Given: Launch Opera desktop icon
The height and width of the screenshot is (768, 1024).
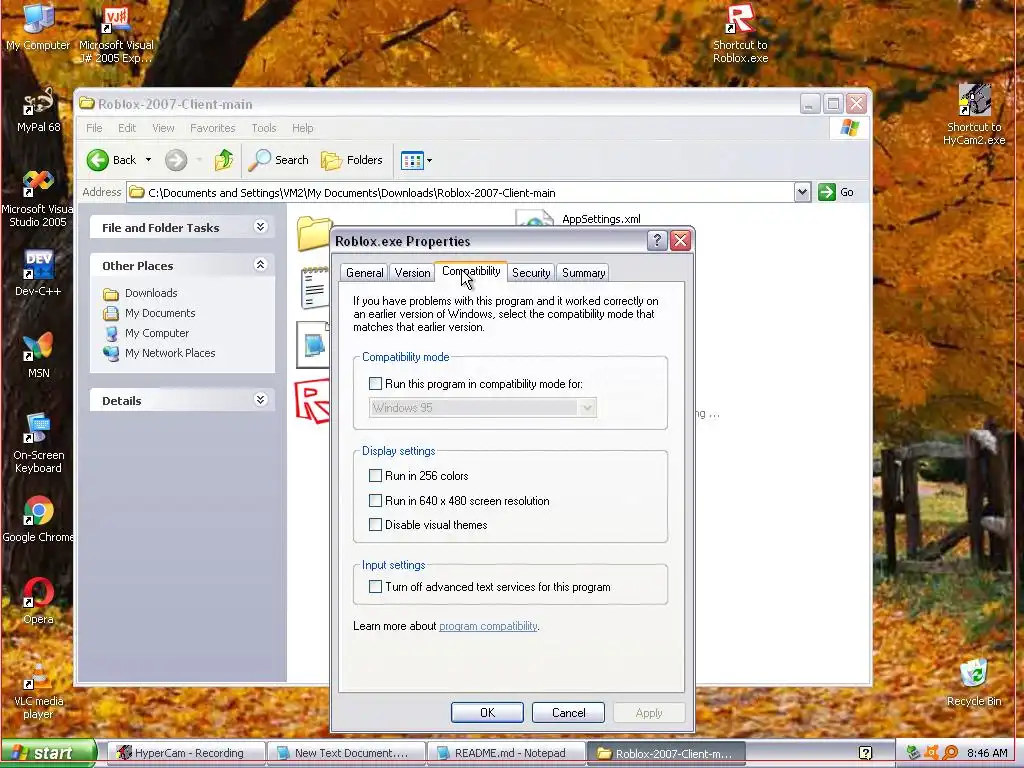Looking at the screenshot, I should (38, 601).
